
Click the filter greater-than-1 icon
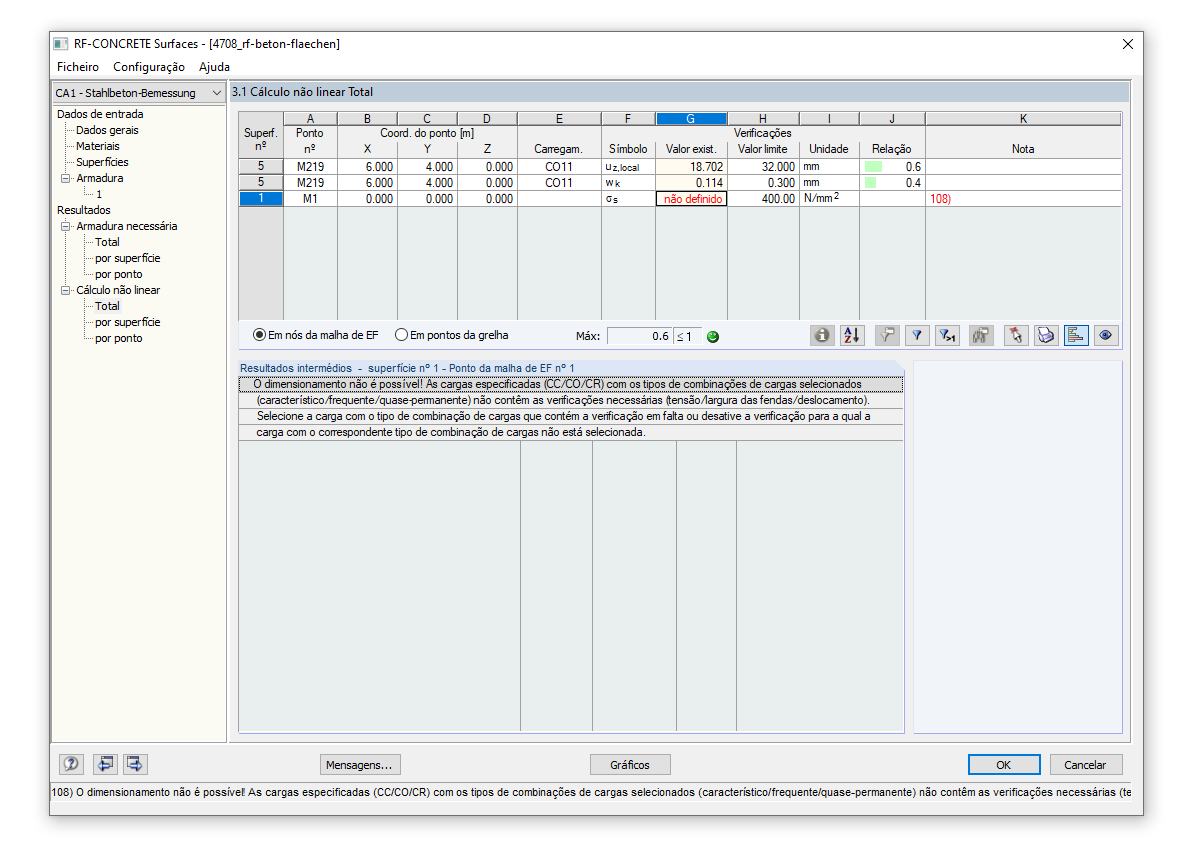click(x=946, y=336)
